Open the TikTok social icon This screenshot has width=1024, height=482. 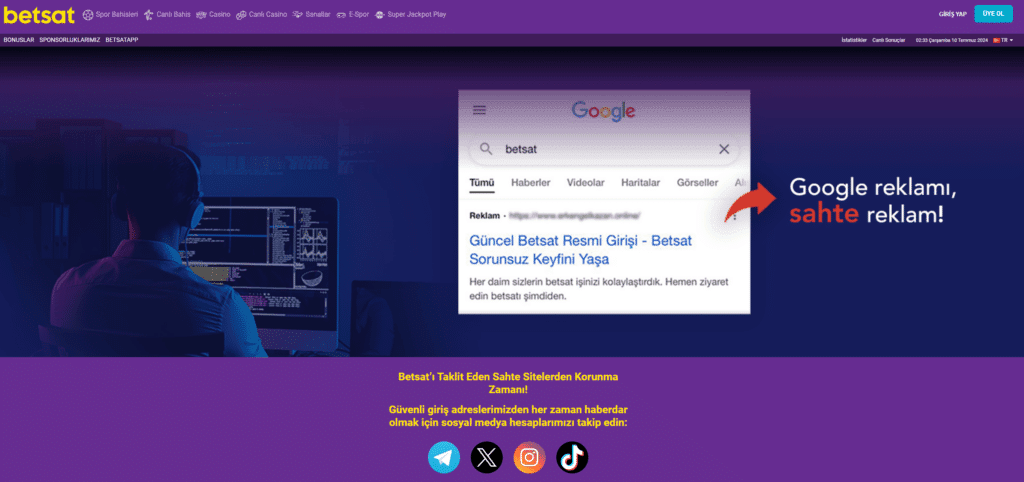point(572,457)
